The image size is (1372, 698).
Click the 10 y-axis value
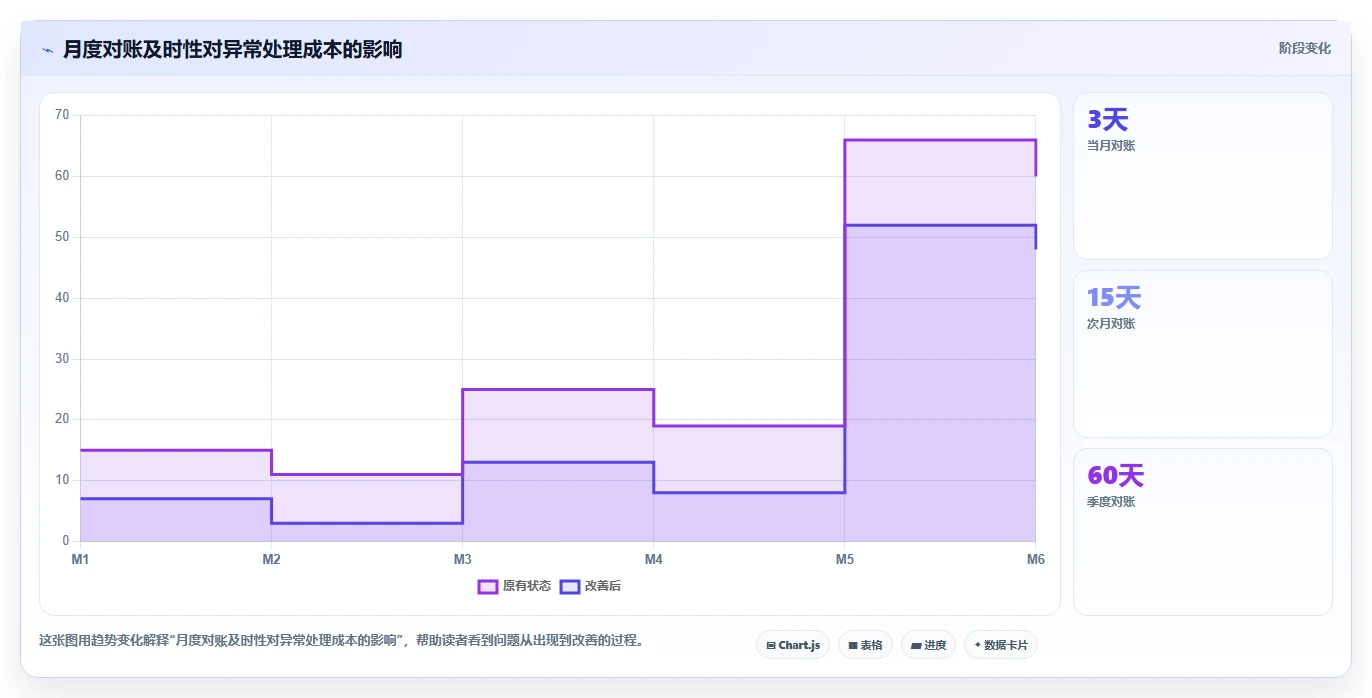[62, 480]
